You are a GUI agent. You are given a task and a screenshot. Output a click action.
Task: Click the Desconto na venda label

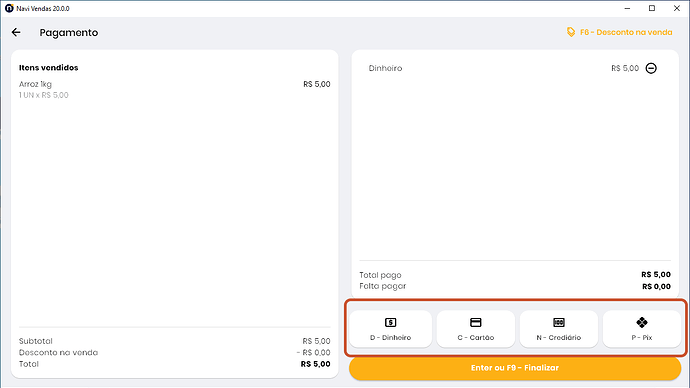coord(59,352)
